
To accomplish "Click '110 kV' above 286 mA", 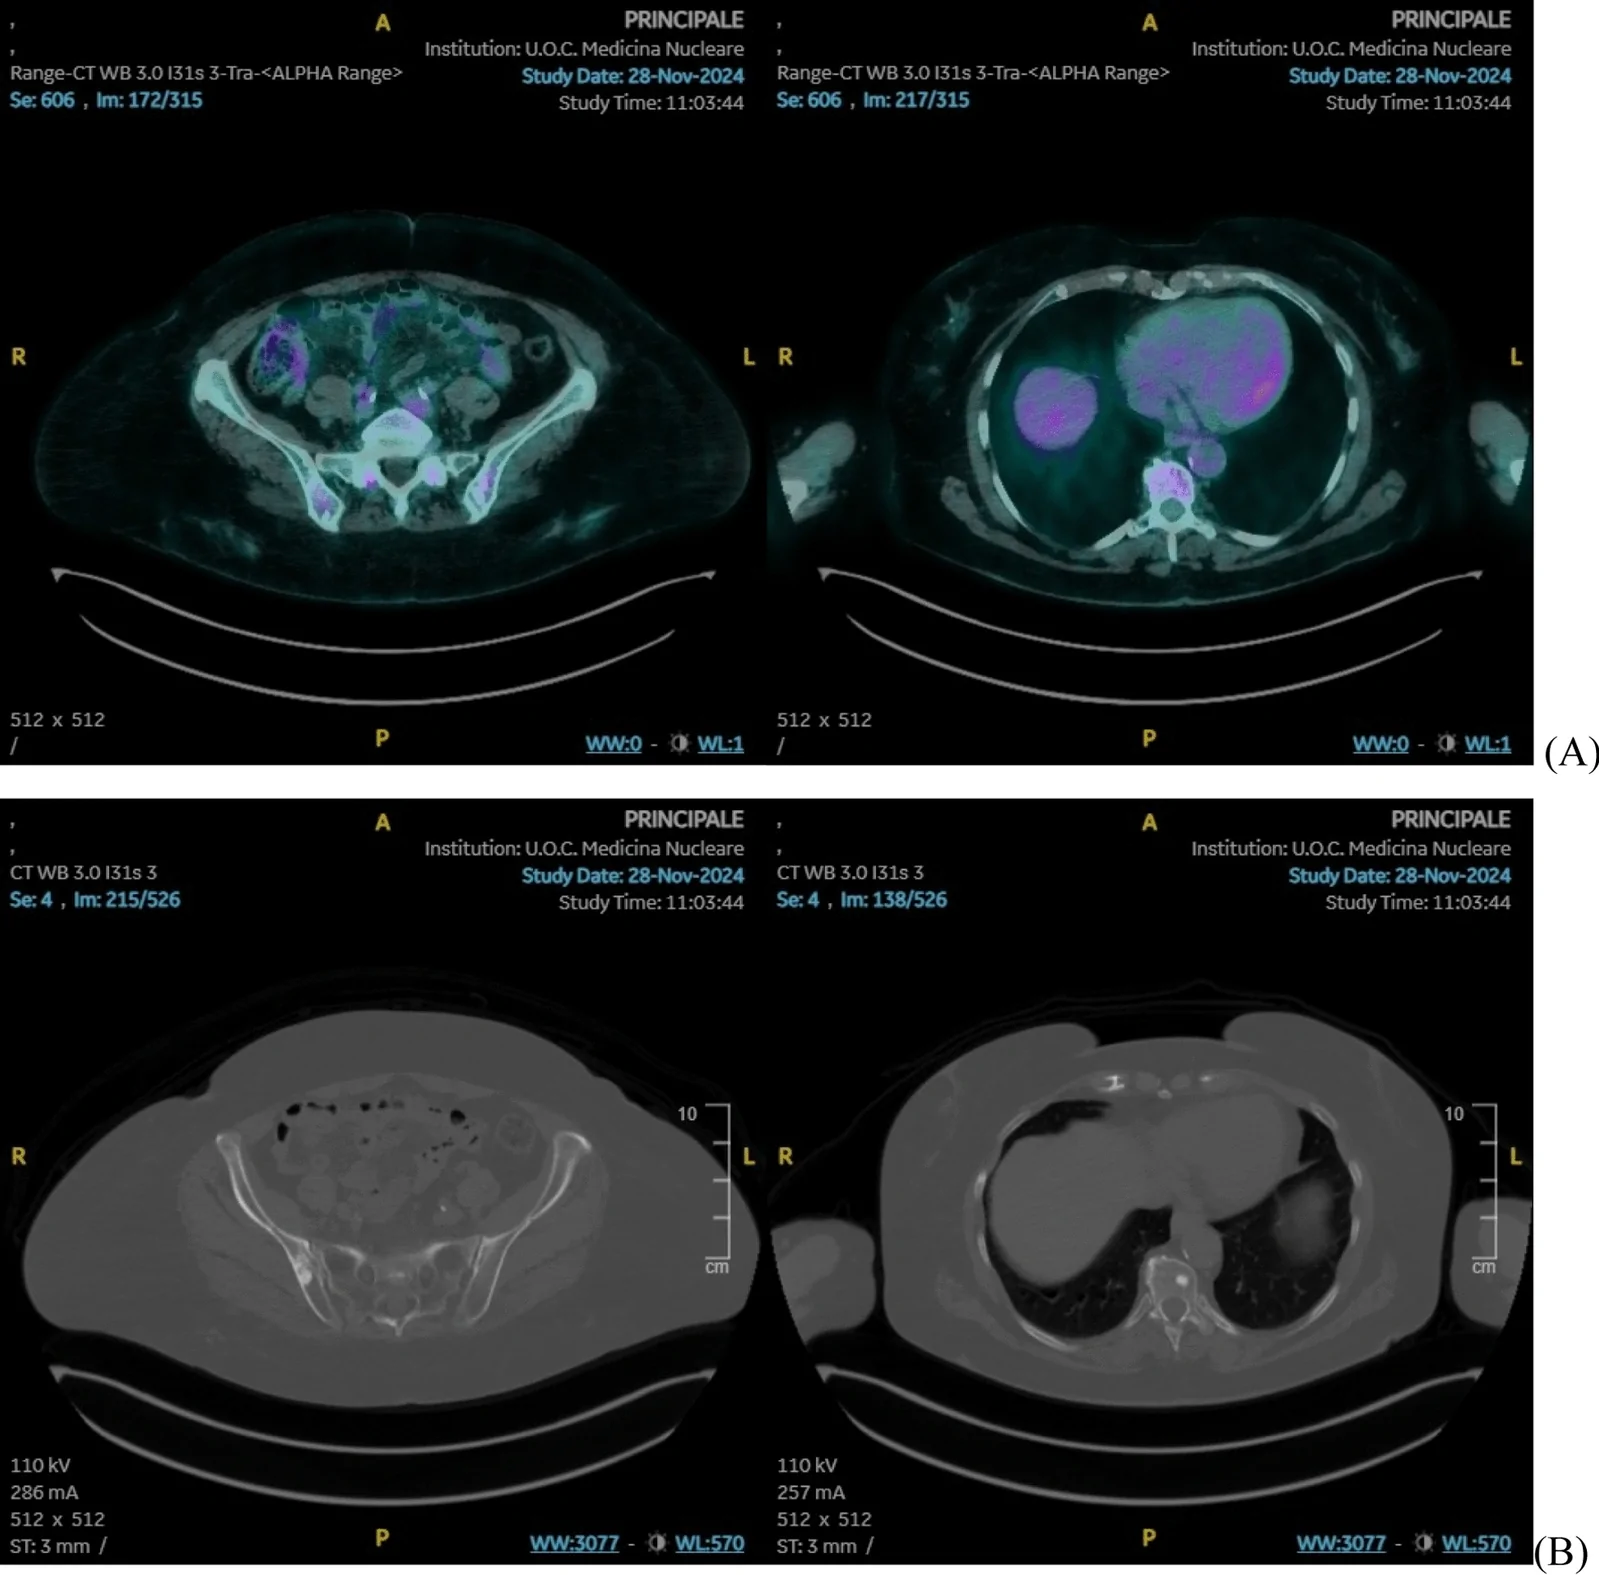I will click(x=40, y=1465).
